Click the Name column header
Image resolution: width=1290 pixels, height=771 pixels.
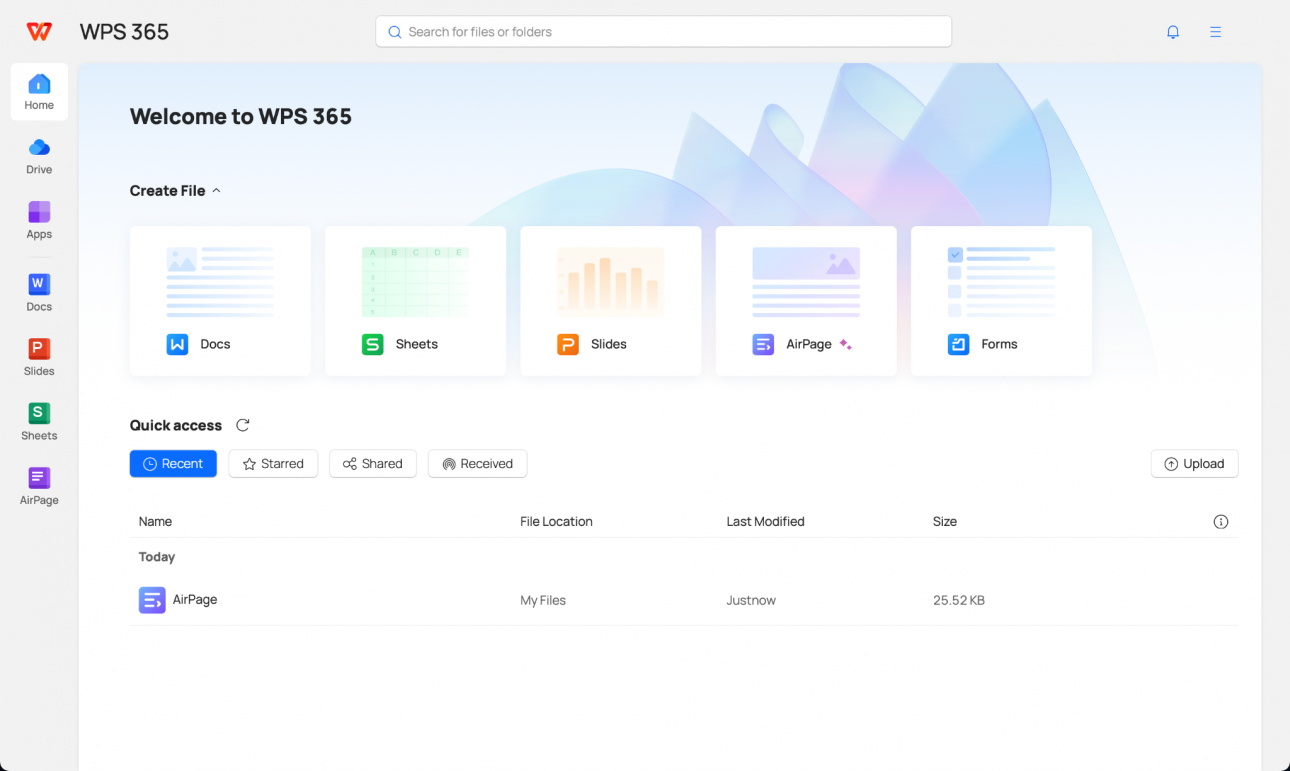point(155,522)
